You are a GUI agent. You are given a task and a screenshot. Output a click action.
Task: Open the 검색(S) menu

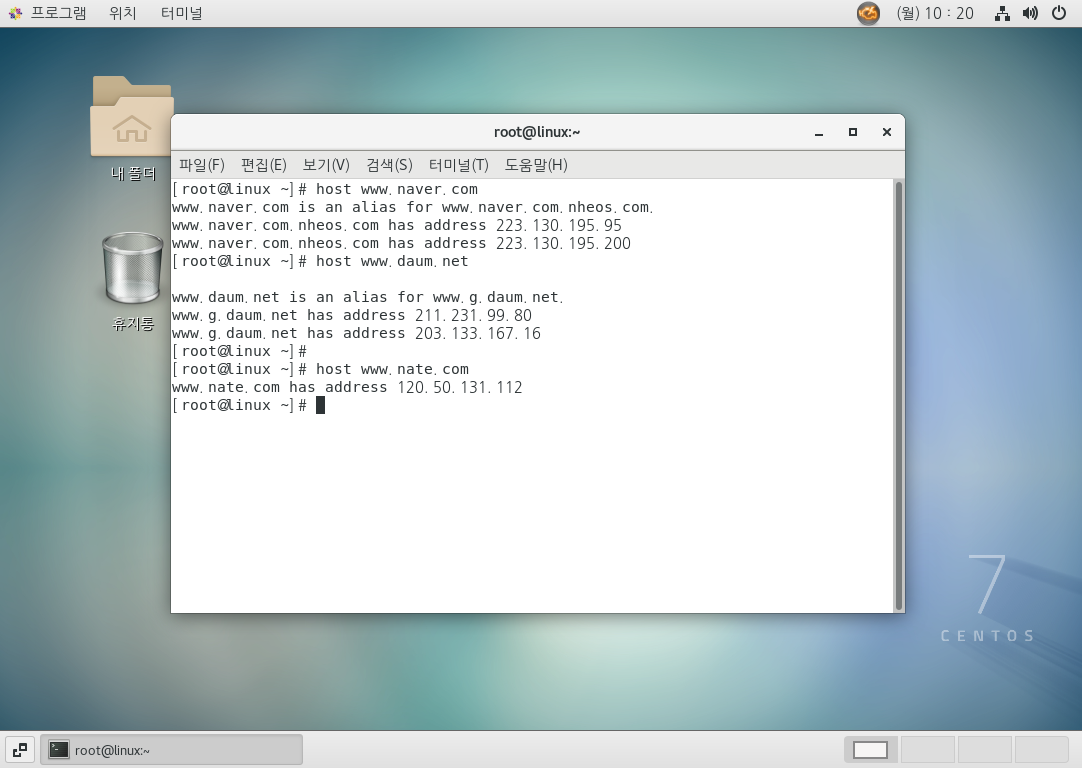coord(389,165)
